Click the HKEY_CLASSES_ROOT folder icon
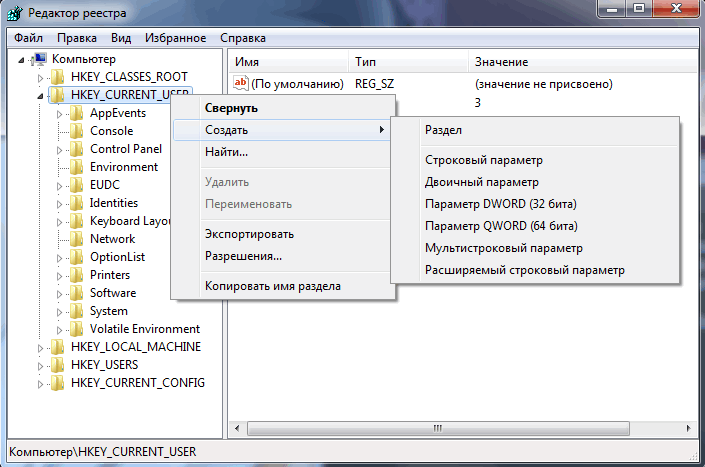The height and width of the screenshot is (467, 705). coord(58,77)
